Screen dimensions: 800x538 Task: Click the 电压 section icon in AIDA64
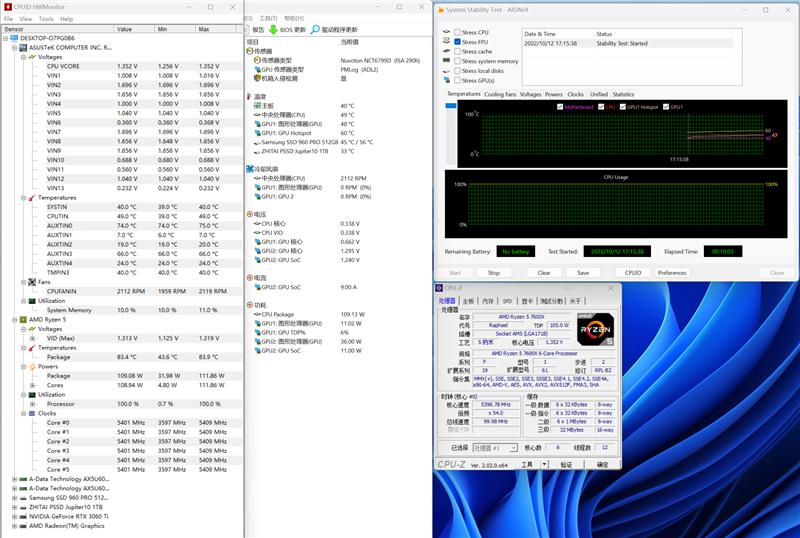(x=250, y=214)
